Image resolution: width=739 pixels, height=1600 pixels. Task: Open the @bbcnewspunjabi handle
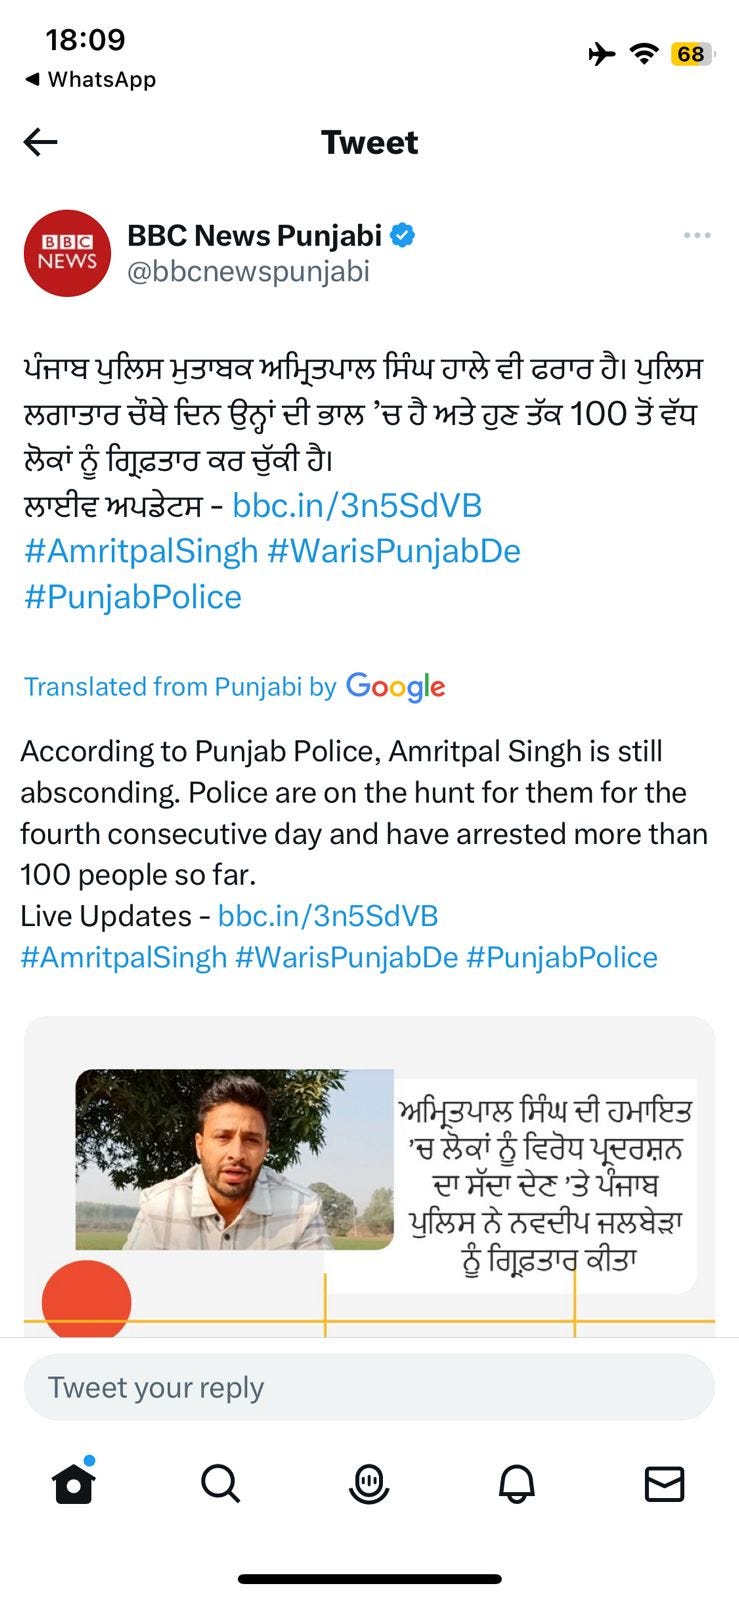(x=248, y=272)
